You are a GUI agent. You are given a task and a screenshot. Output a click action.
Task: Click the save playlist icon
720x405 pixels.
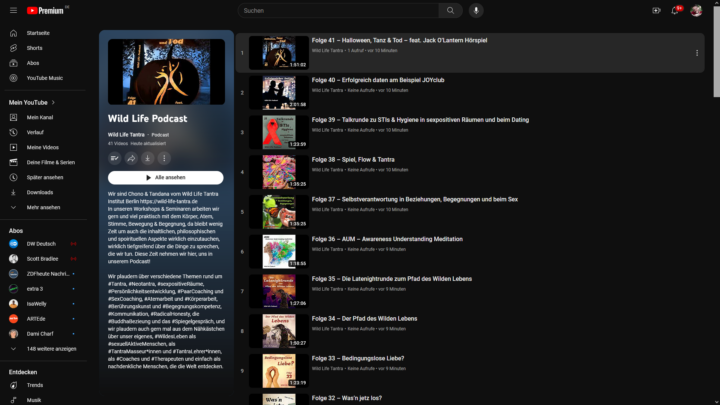click(114, 158)
